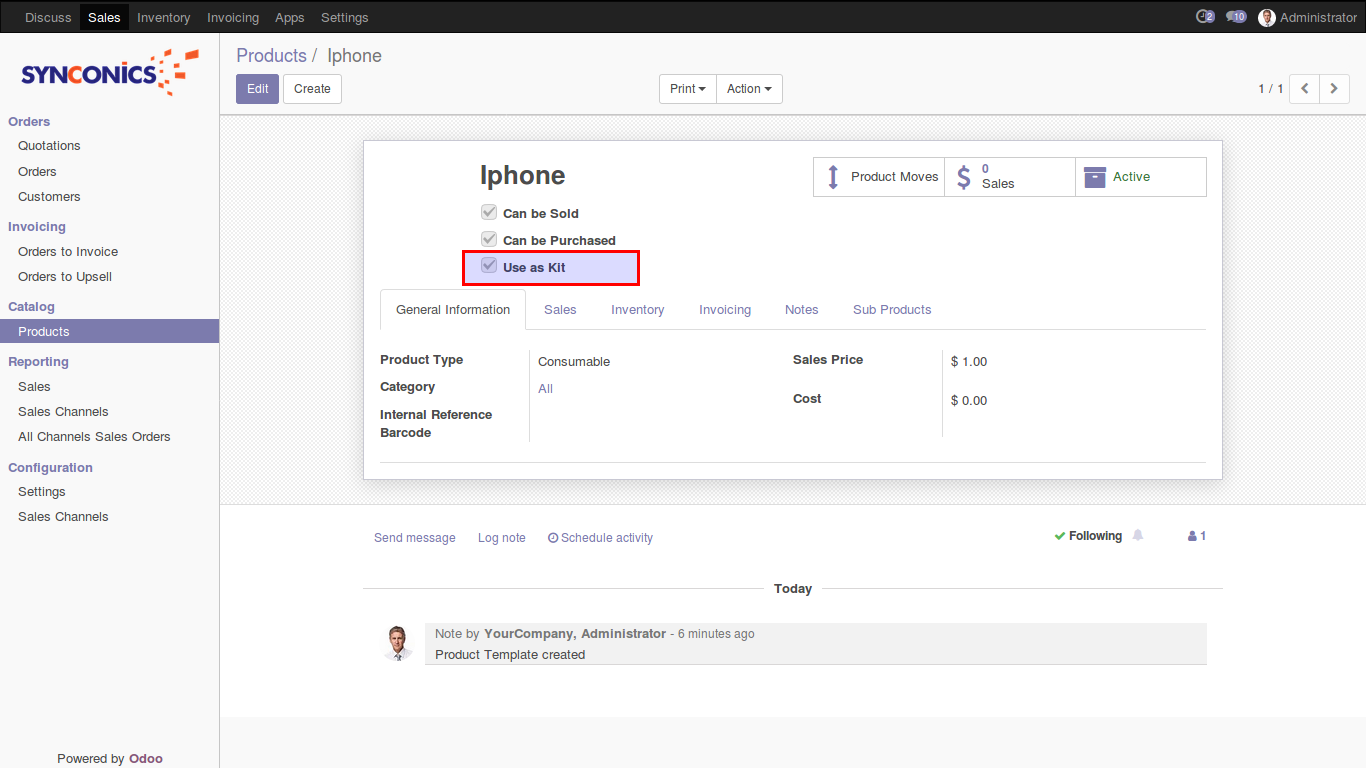Select Quotations in the sidebar
Screen dimensions: 1366x768
point(49,146)
